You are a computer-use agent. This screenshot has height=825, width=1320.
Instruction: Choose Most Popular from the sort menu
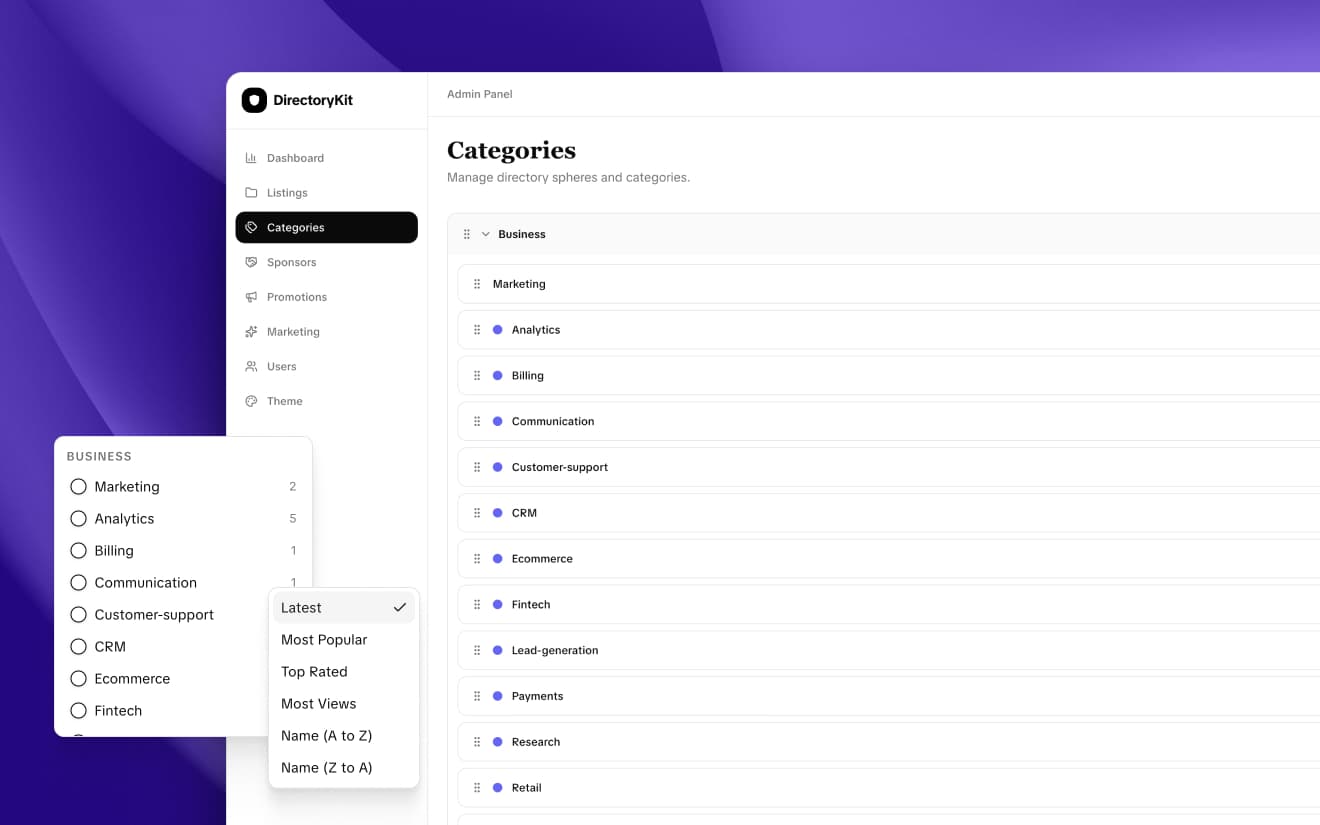click(x=324, y=639)
